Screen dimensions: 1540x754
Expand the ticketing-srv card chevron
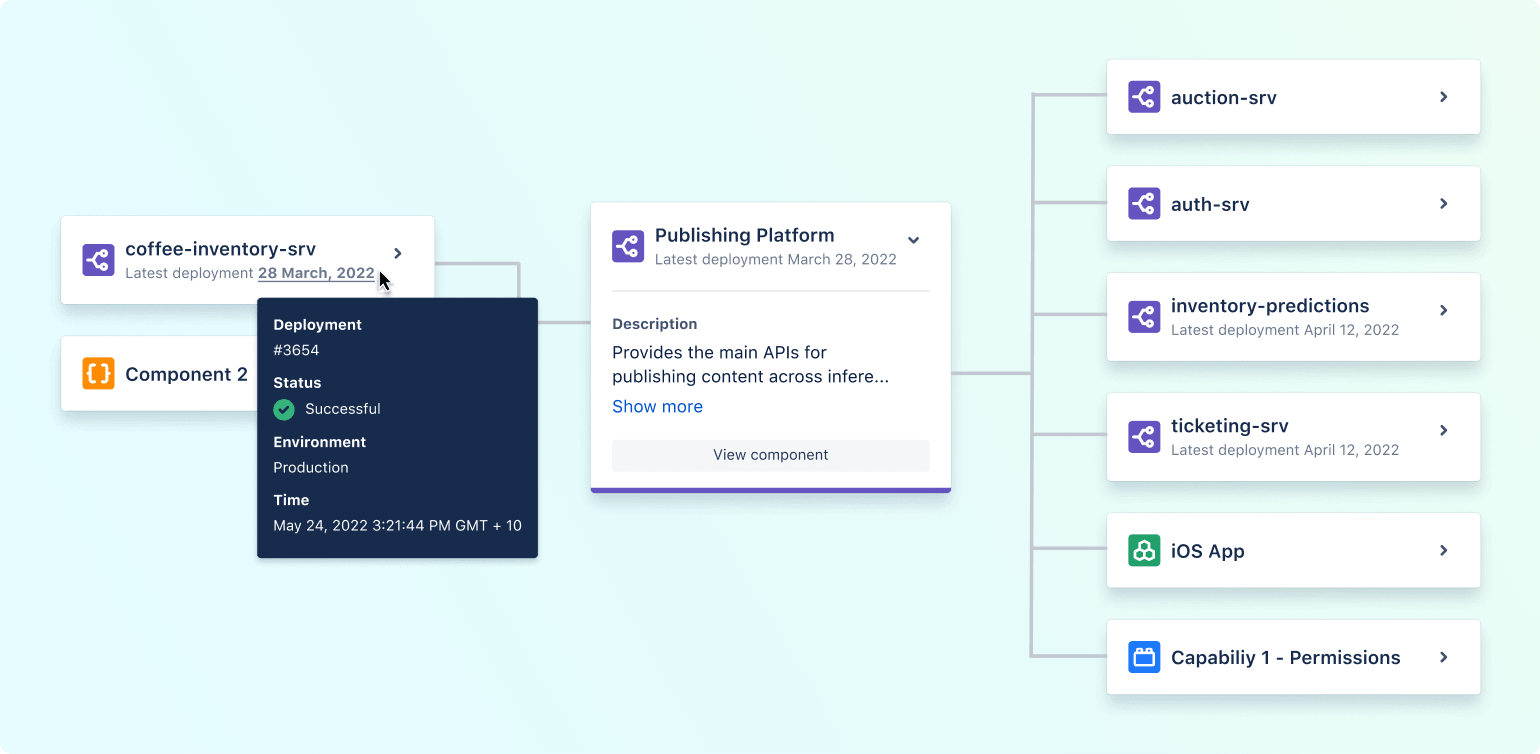pyautogui.click(x=1443, y=430)
